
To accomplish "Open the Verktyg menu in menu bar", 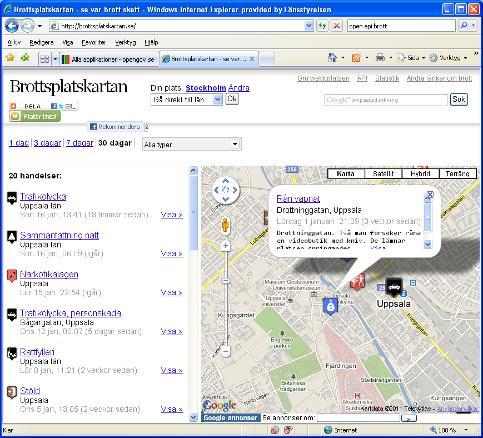I will (x=125, y=42).
